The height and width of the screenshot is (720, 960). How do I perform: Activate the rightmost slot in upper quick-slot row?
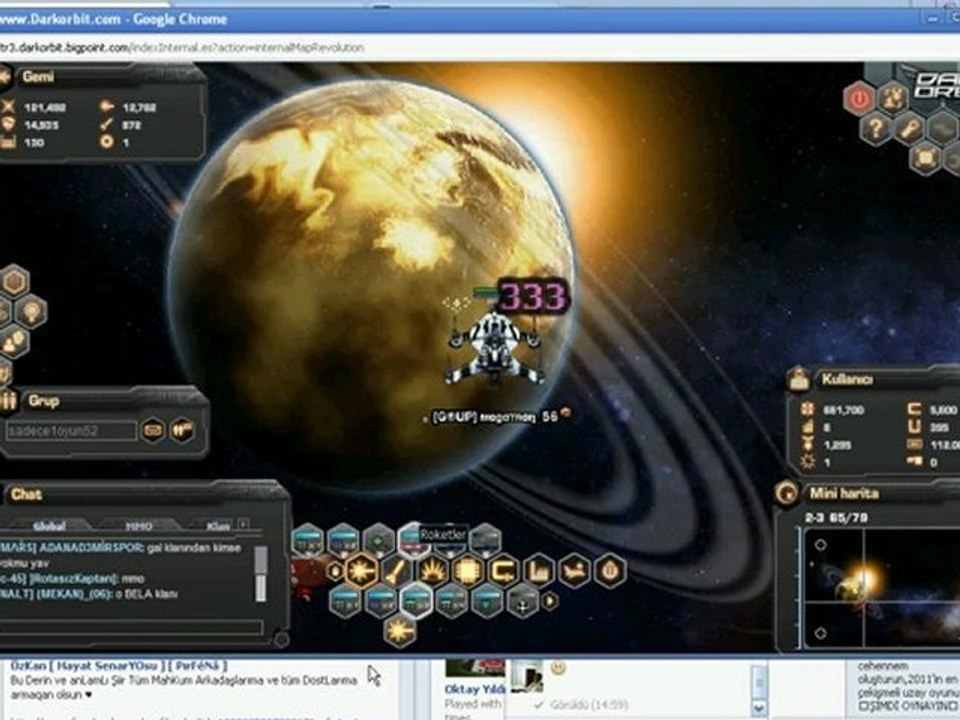click(486, 541)
